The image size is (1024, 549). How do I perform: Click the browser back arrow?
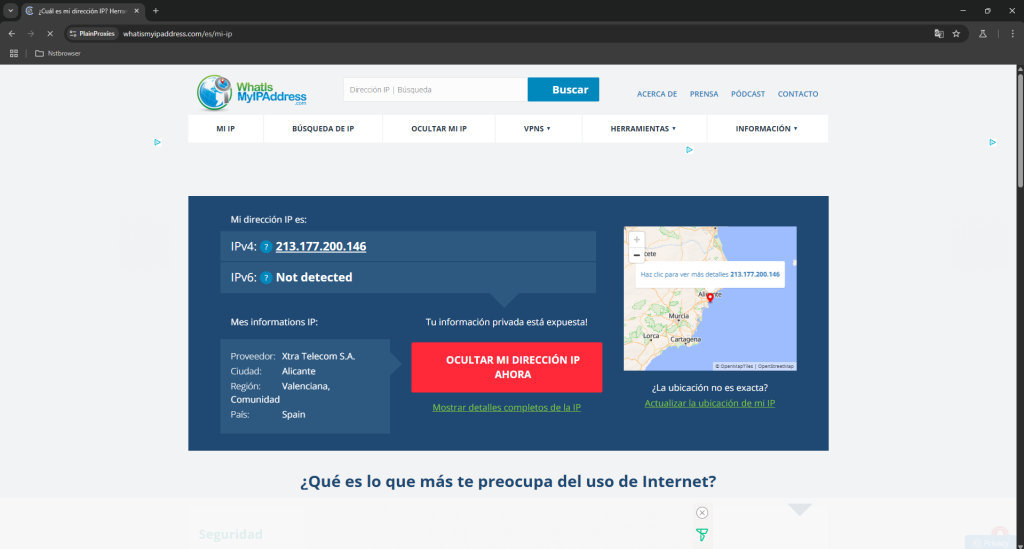pyautogui.click(x=12, y=33)
